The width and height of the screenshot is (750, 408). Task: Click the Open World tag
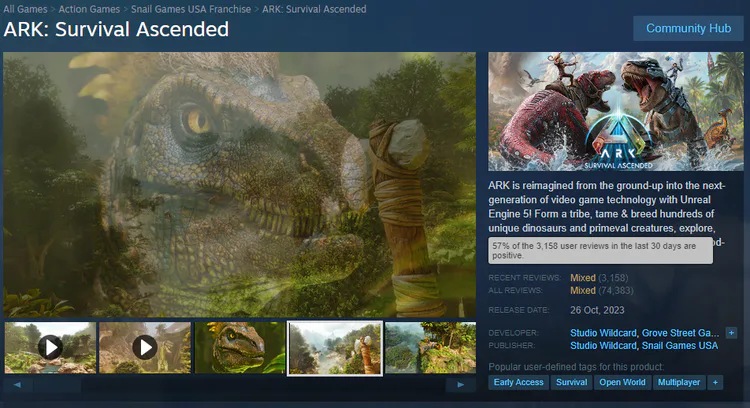[622, 382]
